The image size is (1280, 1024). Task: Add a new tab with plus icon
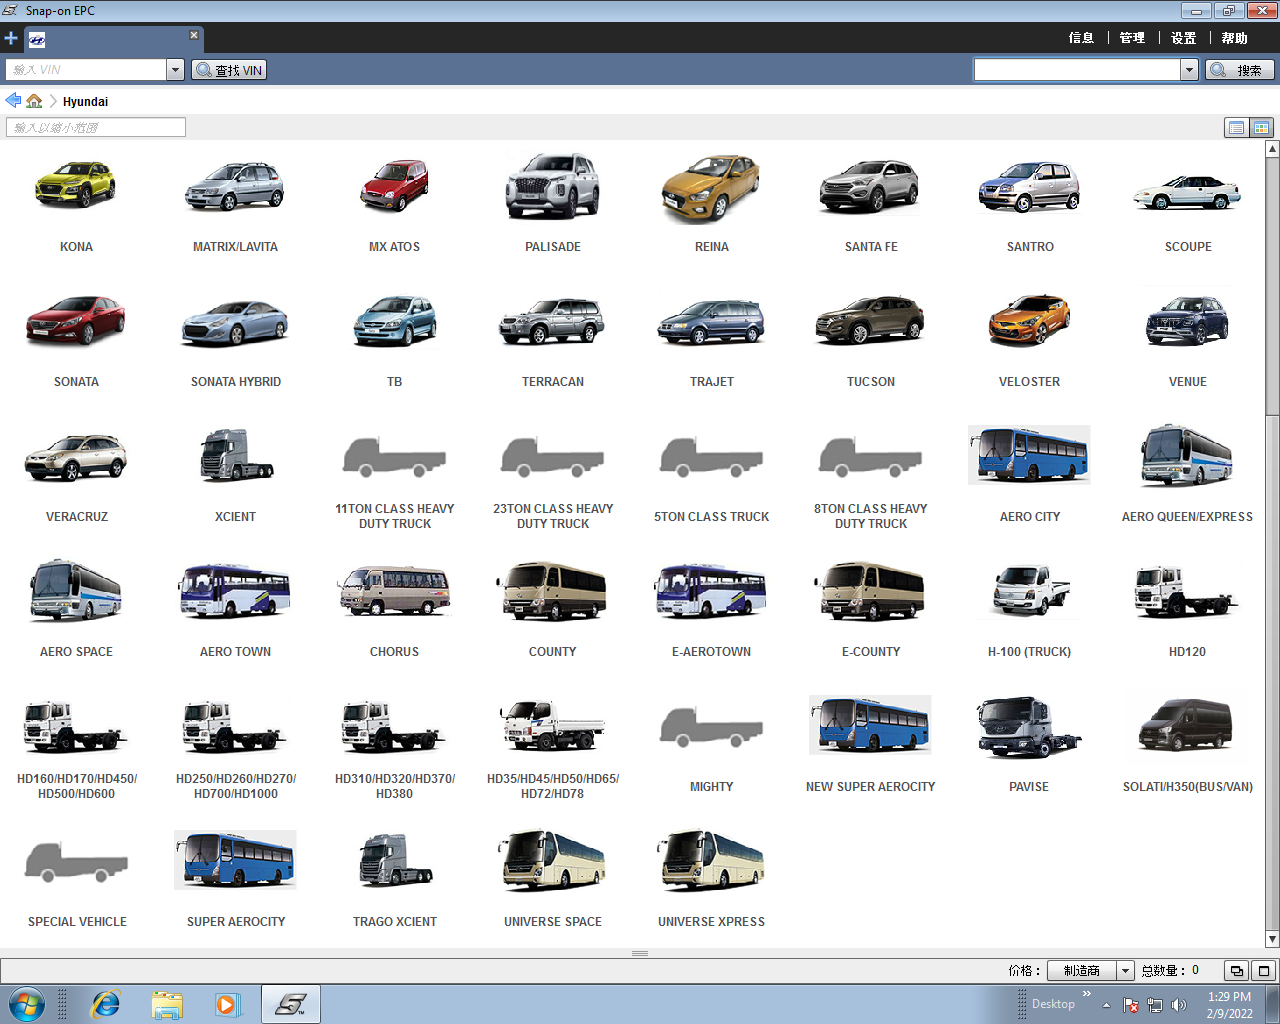click(x=11, y=38)
